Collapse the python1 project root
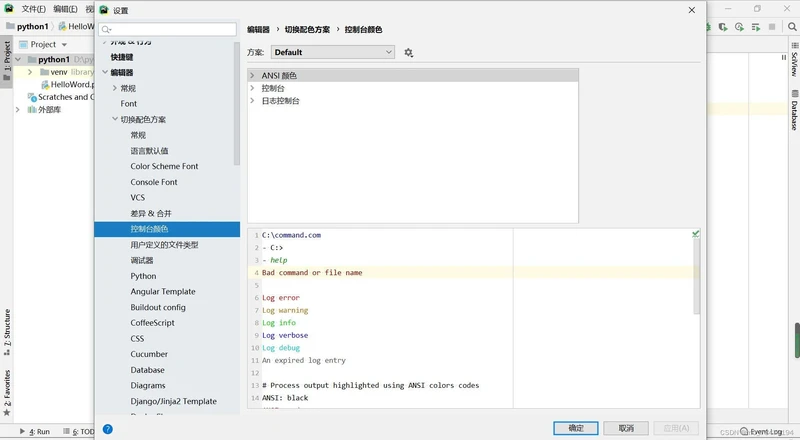 (19, 60)
